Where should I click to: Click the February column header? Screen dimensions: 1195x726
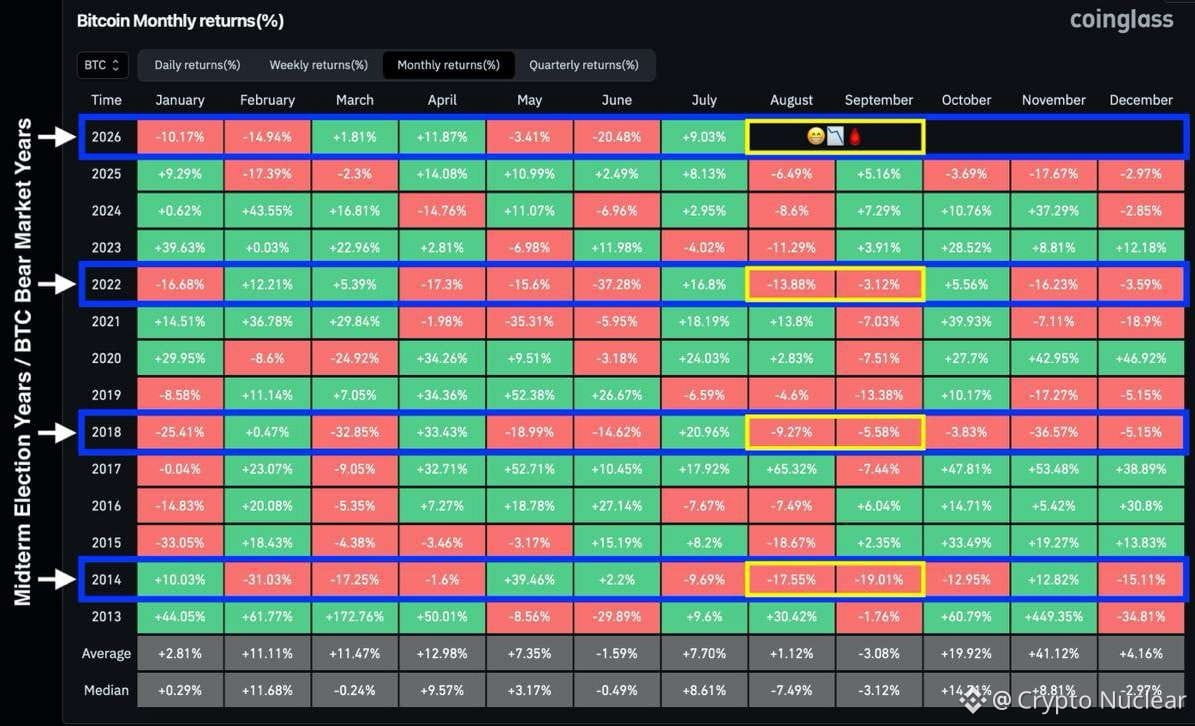point(268,100)
